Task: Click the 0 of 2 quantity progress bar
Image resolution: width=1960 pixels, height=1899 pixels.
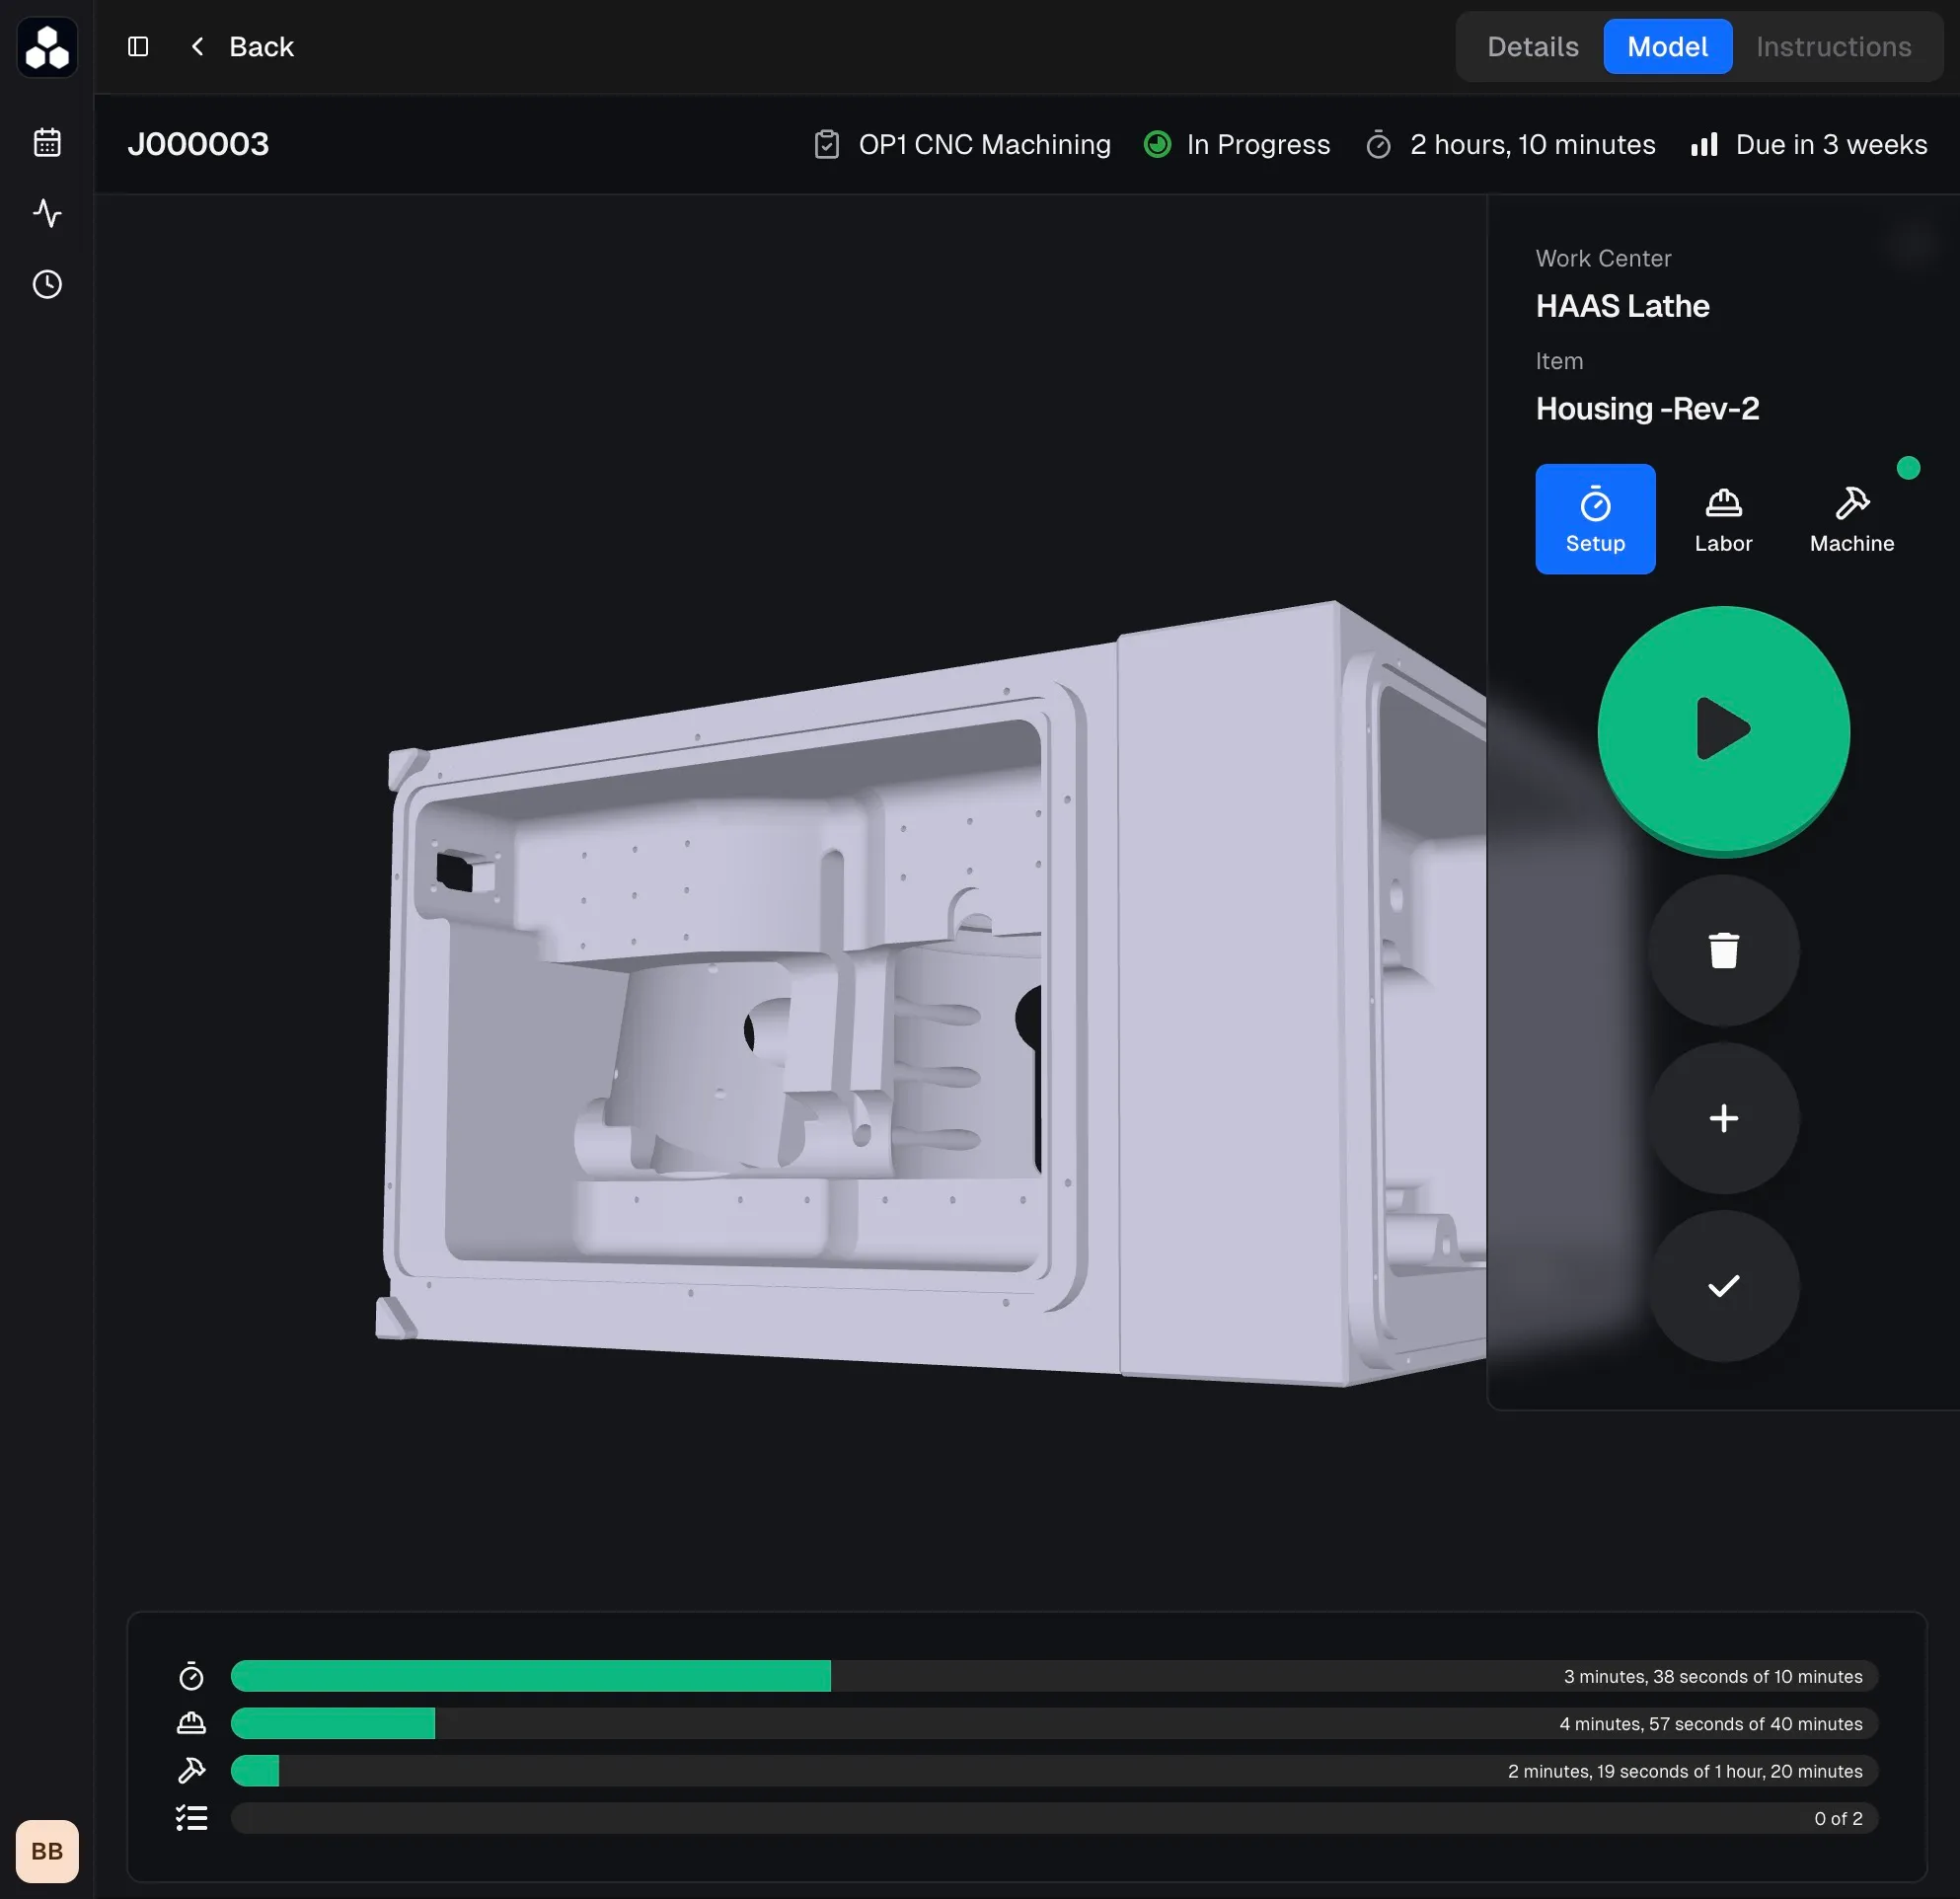Action: 1054,1818
